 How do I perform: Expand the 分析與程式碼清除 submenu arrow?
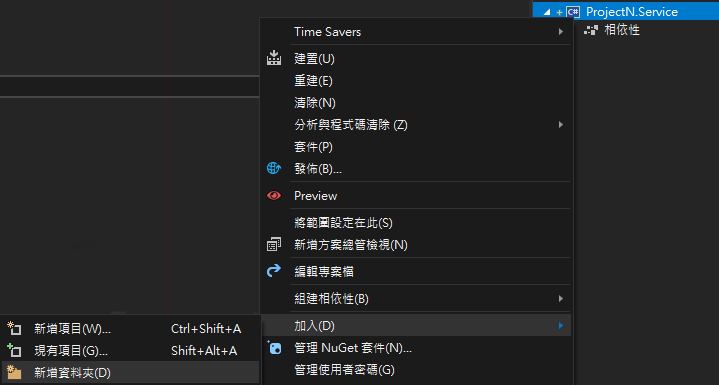[x=560, y=125]
